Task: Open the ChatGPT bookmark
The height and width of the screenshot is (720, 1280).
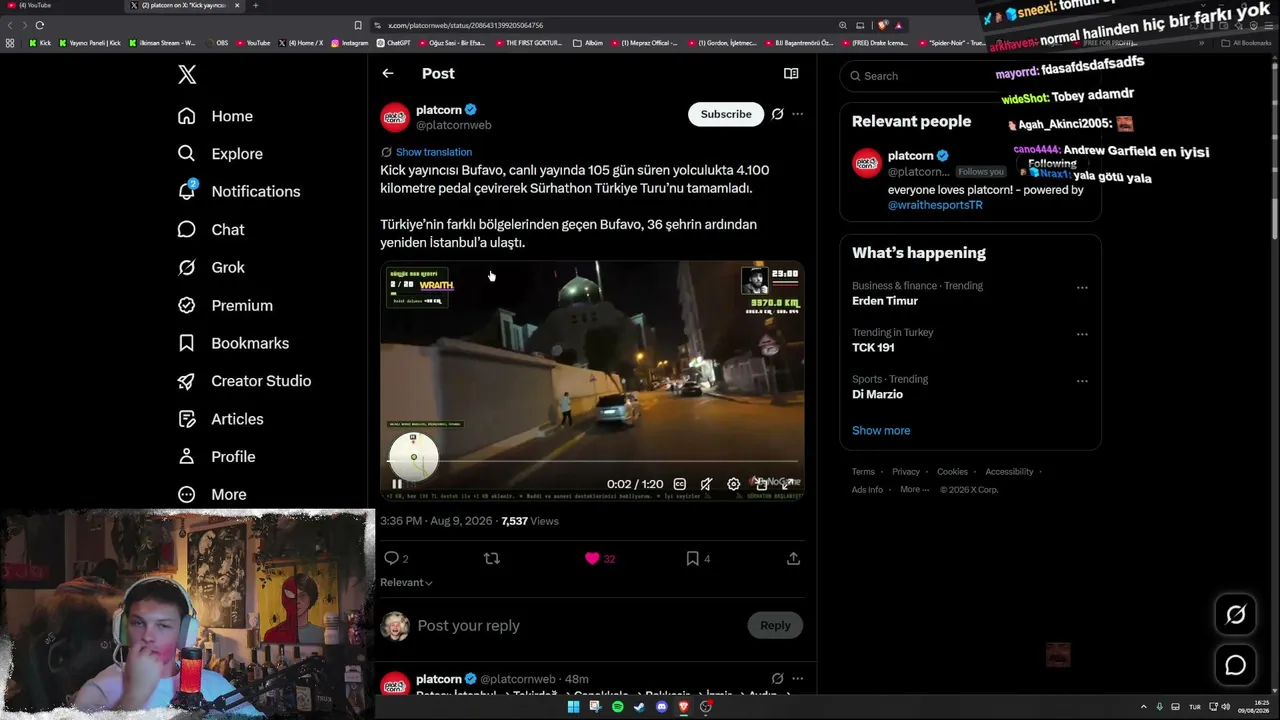Action: [393, 43]
